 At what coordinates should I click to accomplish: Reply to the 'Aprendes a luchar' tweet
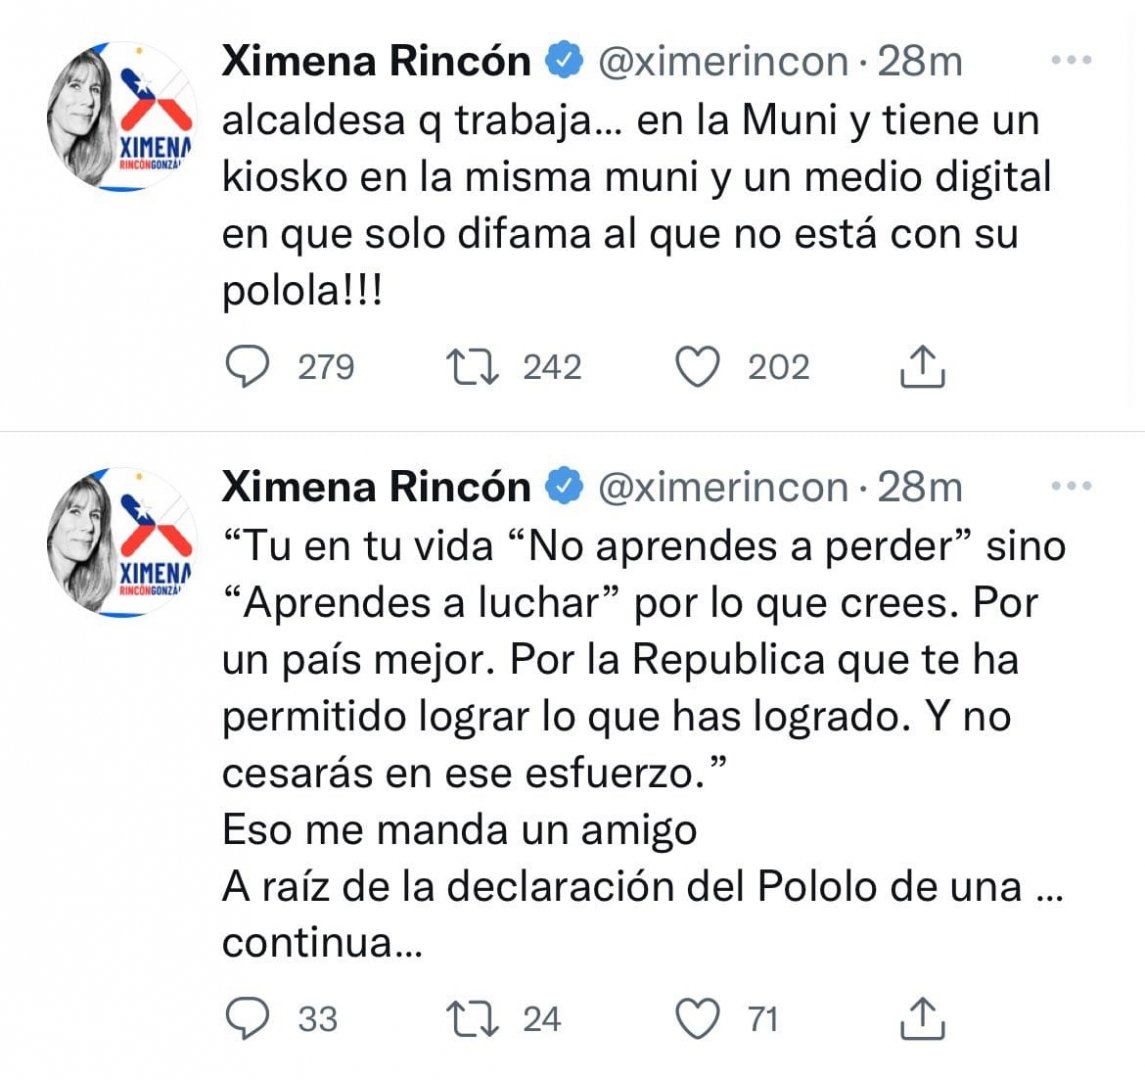click(x=248, y=1019)
